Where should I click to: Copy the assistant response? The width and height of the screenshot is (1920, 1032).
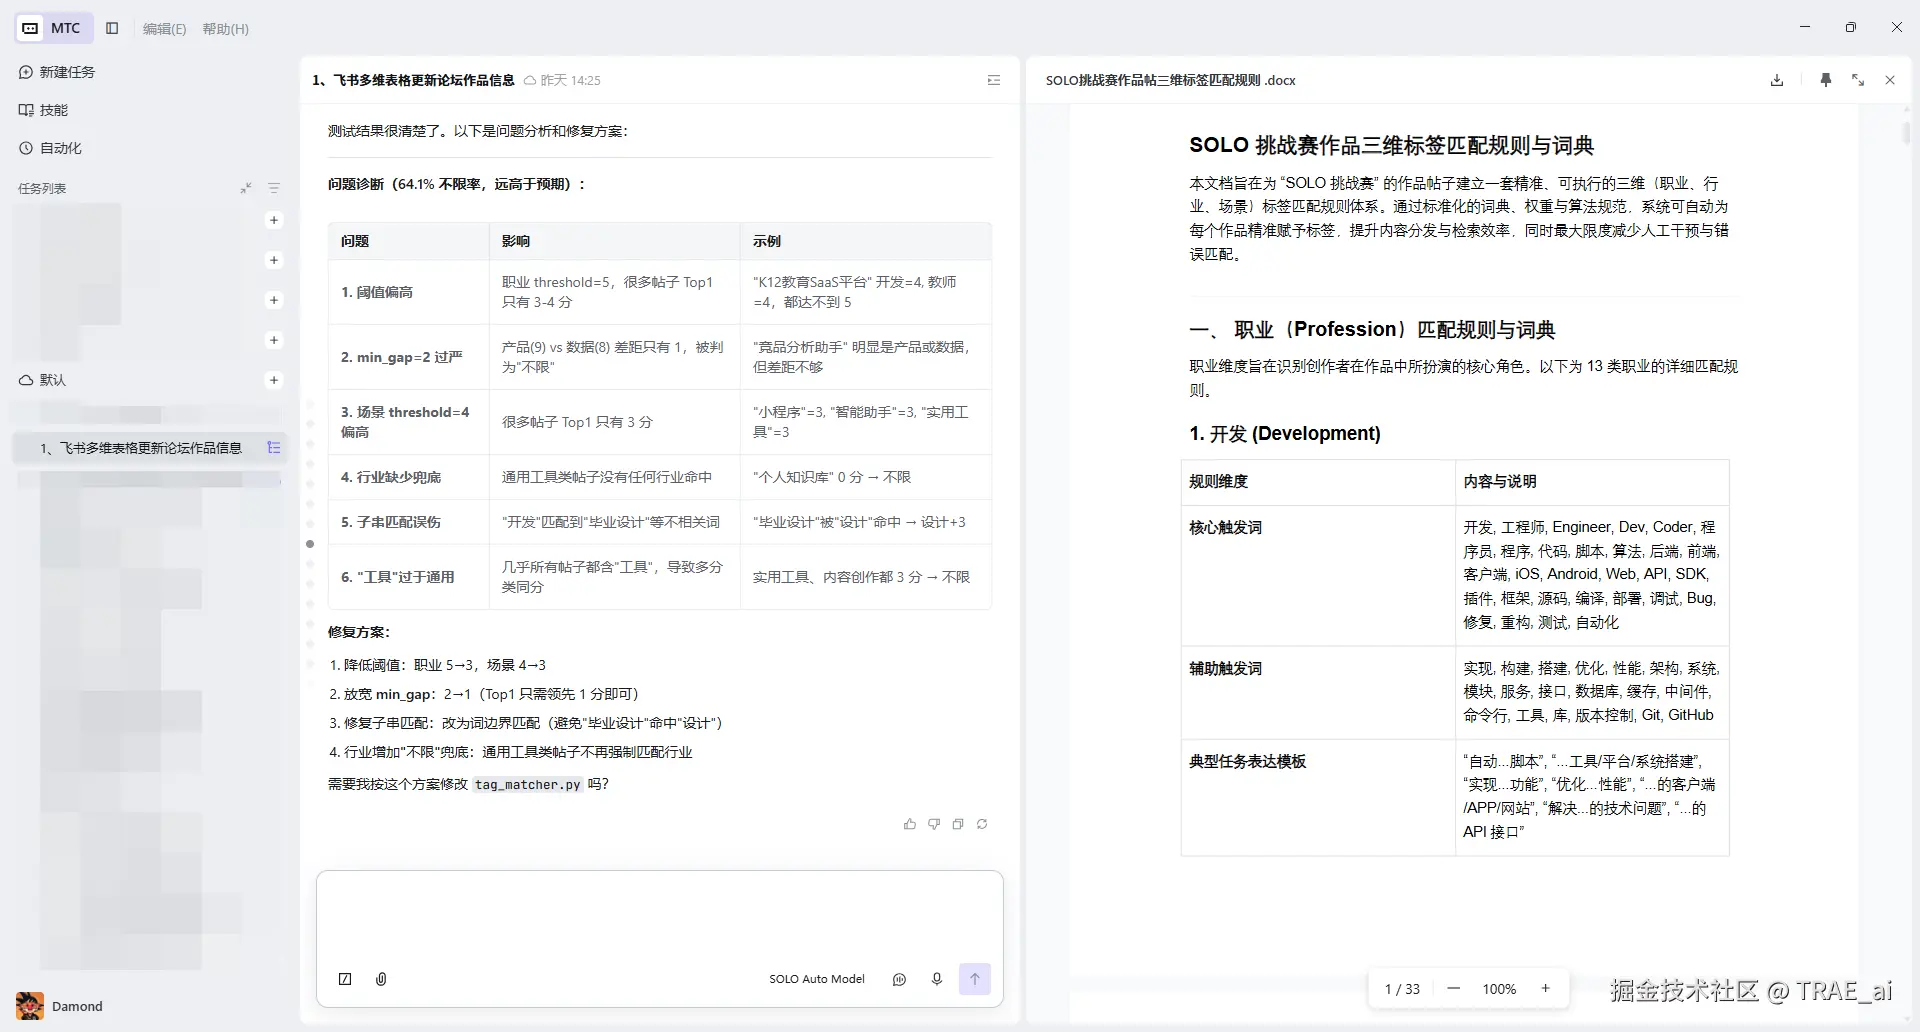coord(958,824)
